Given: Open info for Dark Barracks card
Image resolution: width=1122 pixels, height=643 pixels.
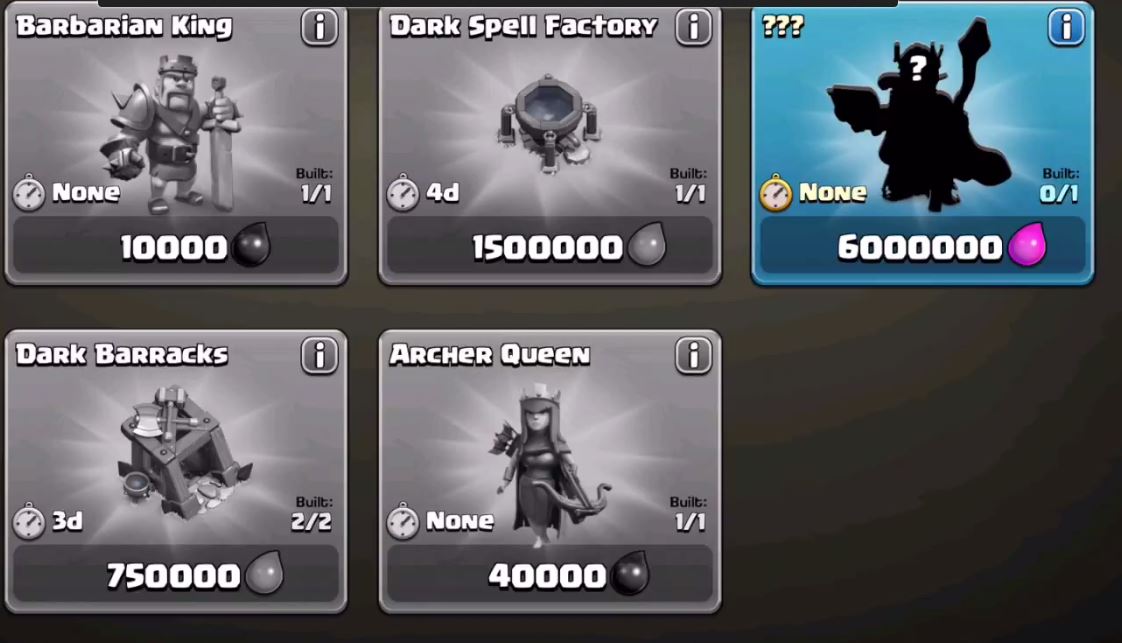Looking at the screenshot, I should point(319,355).
